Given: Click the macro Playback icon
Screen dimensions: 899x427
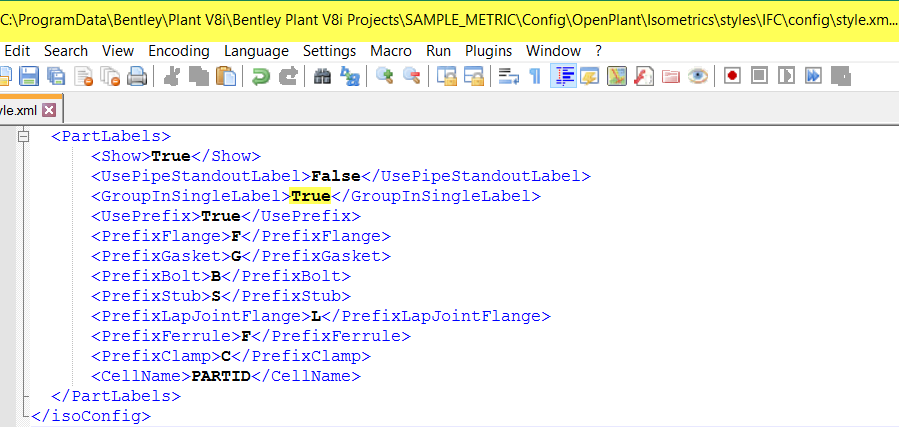Looking at the screenshot, I should 787,76.
